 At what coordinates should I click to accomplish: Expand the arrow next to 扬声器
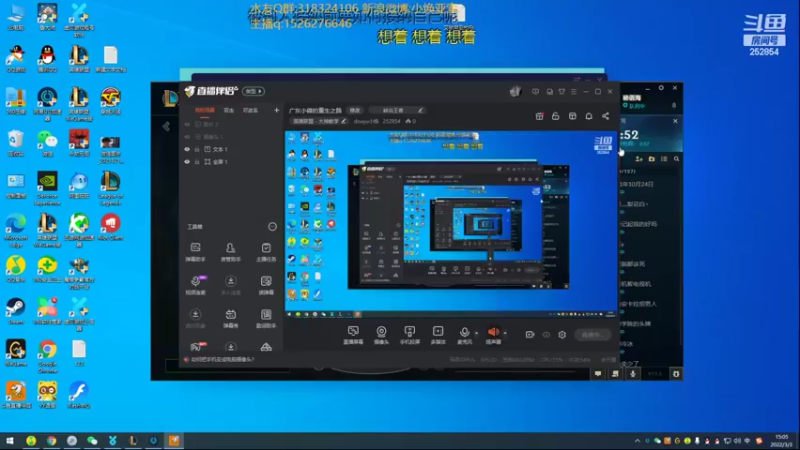tap(505, 333)
